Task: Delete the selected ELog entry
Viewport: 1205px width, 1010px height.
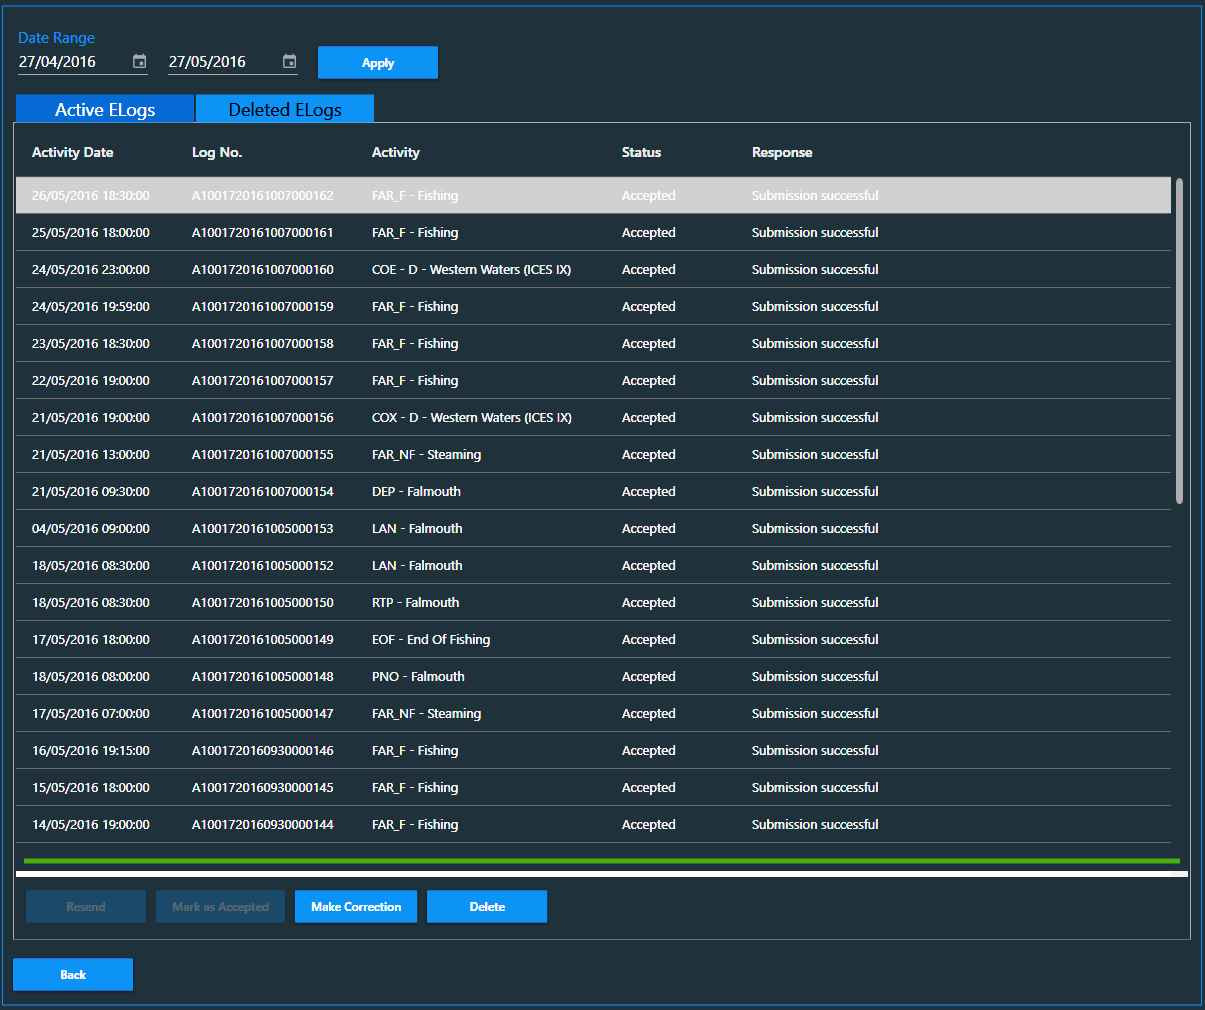Action: click(x=487, y=907)
